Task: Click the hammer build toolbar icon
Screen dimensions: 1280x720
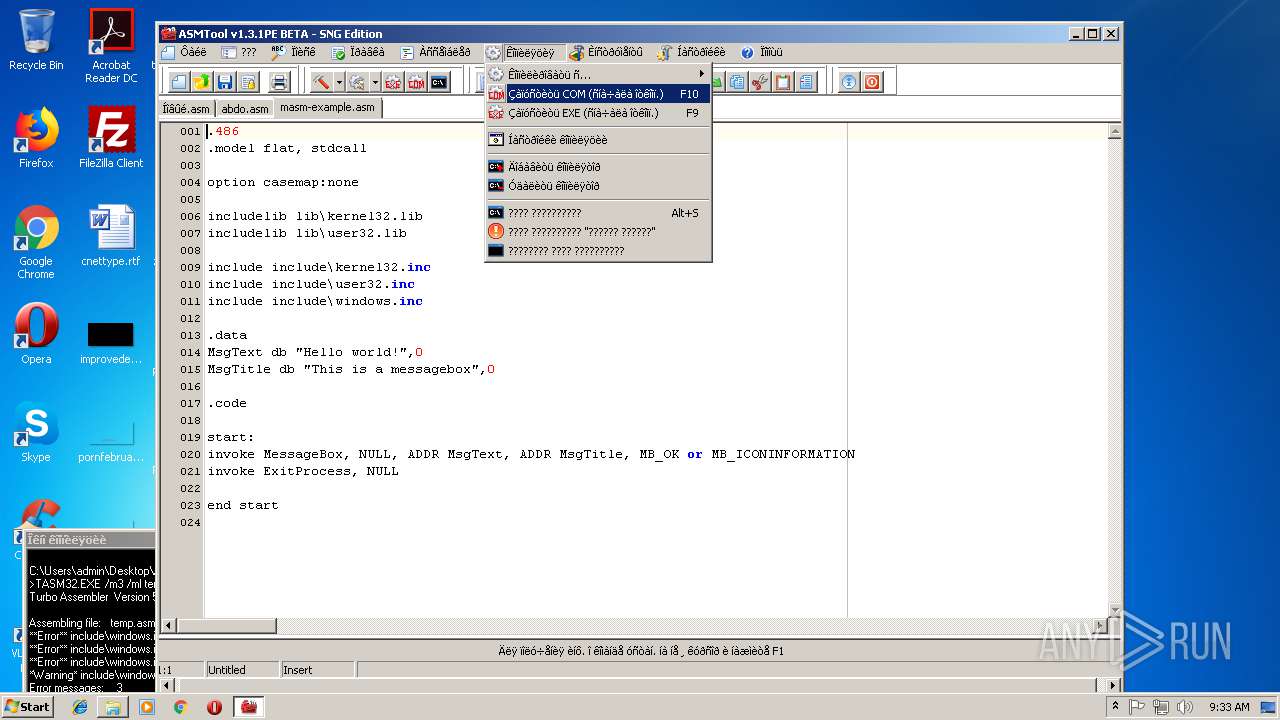Action: [x=321, y=82]
